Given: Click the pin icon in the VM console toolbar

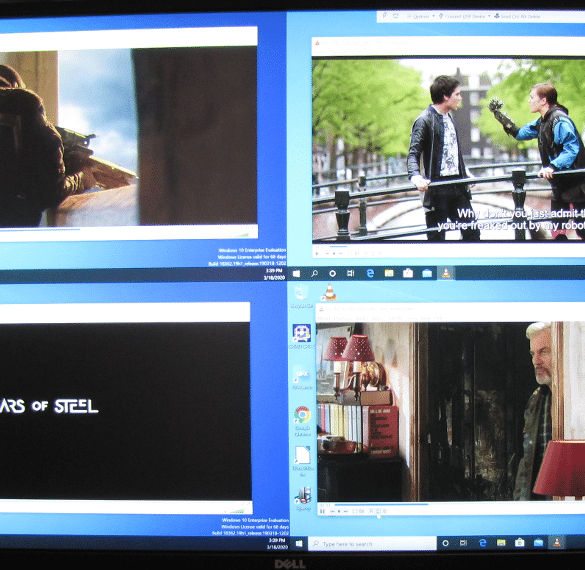Looking at the screenshot, I should pyautogui.click(x=385, y=16).
